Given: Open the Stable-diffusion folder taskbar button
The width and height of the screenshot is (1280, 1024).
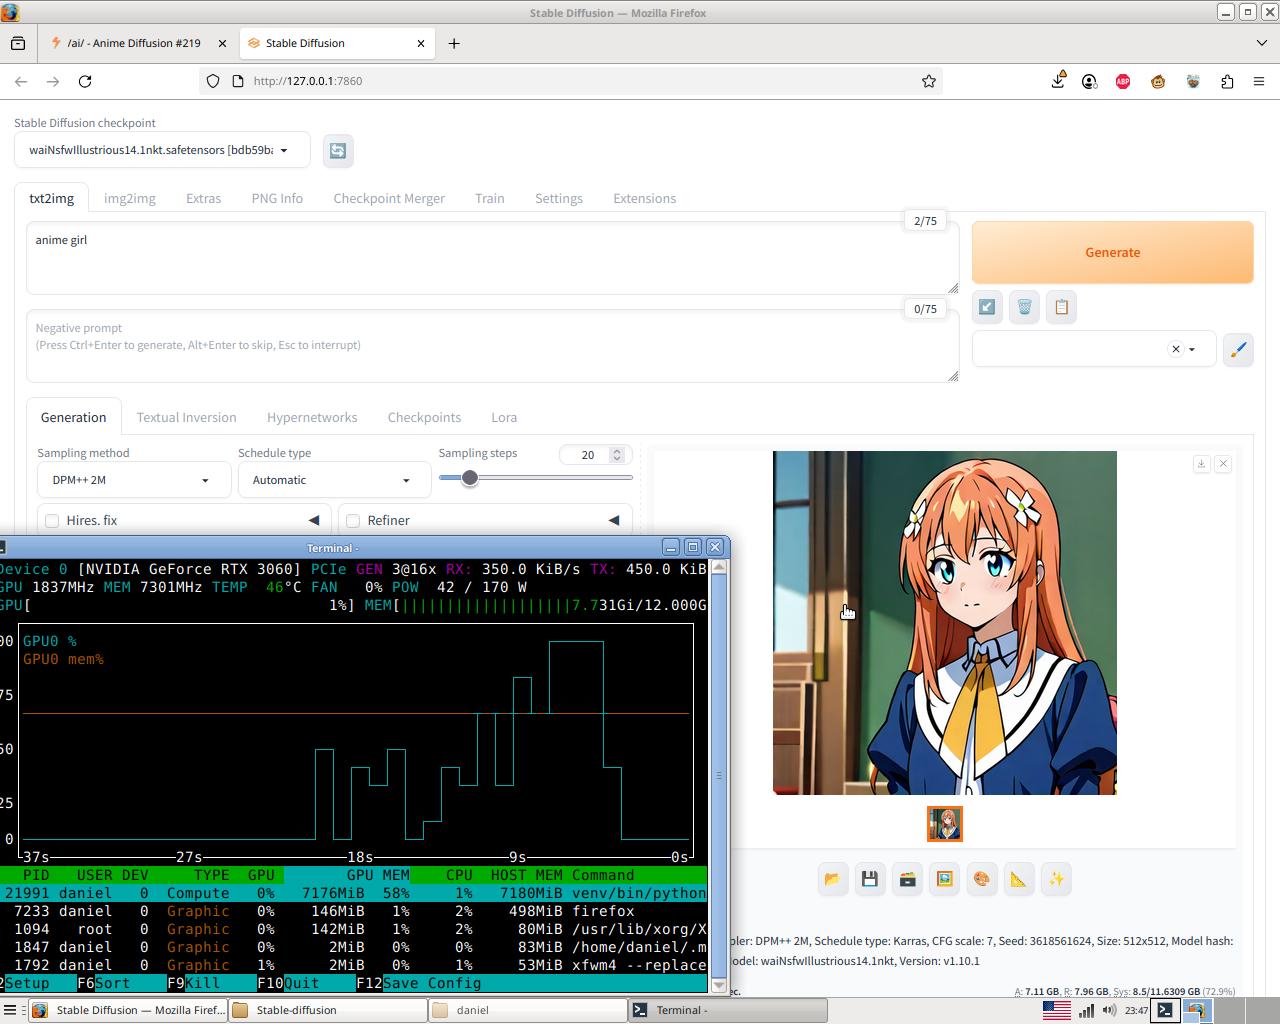Looking at the screenshot, I should [x=327, y=1010].
